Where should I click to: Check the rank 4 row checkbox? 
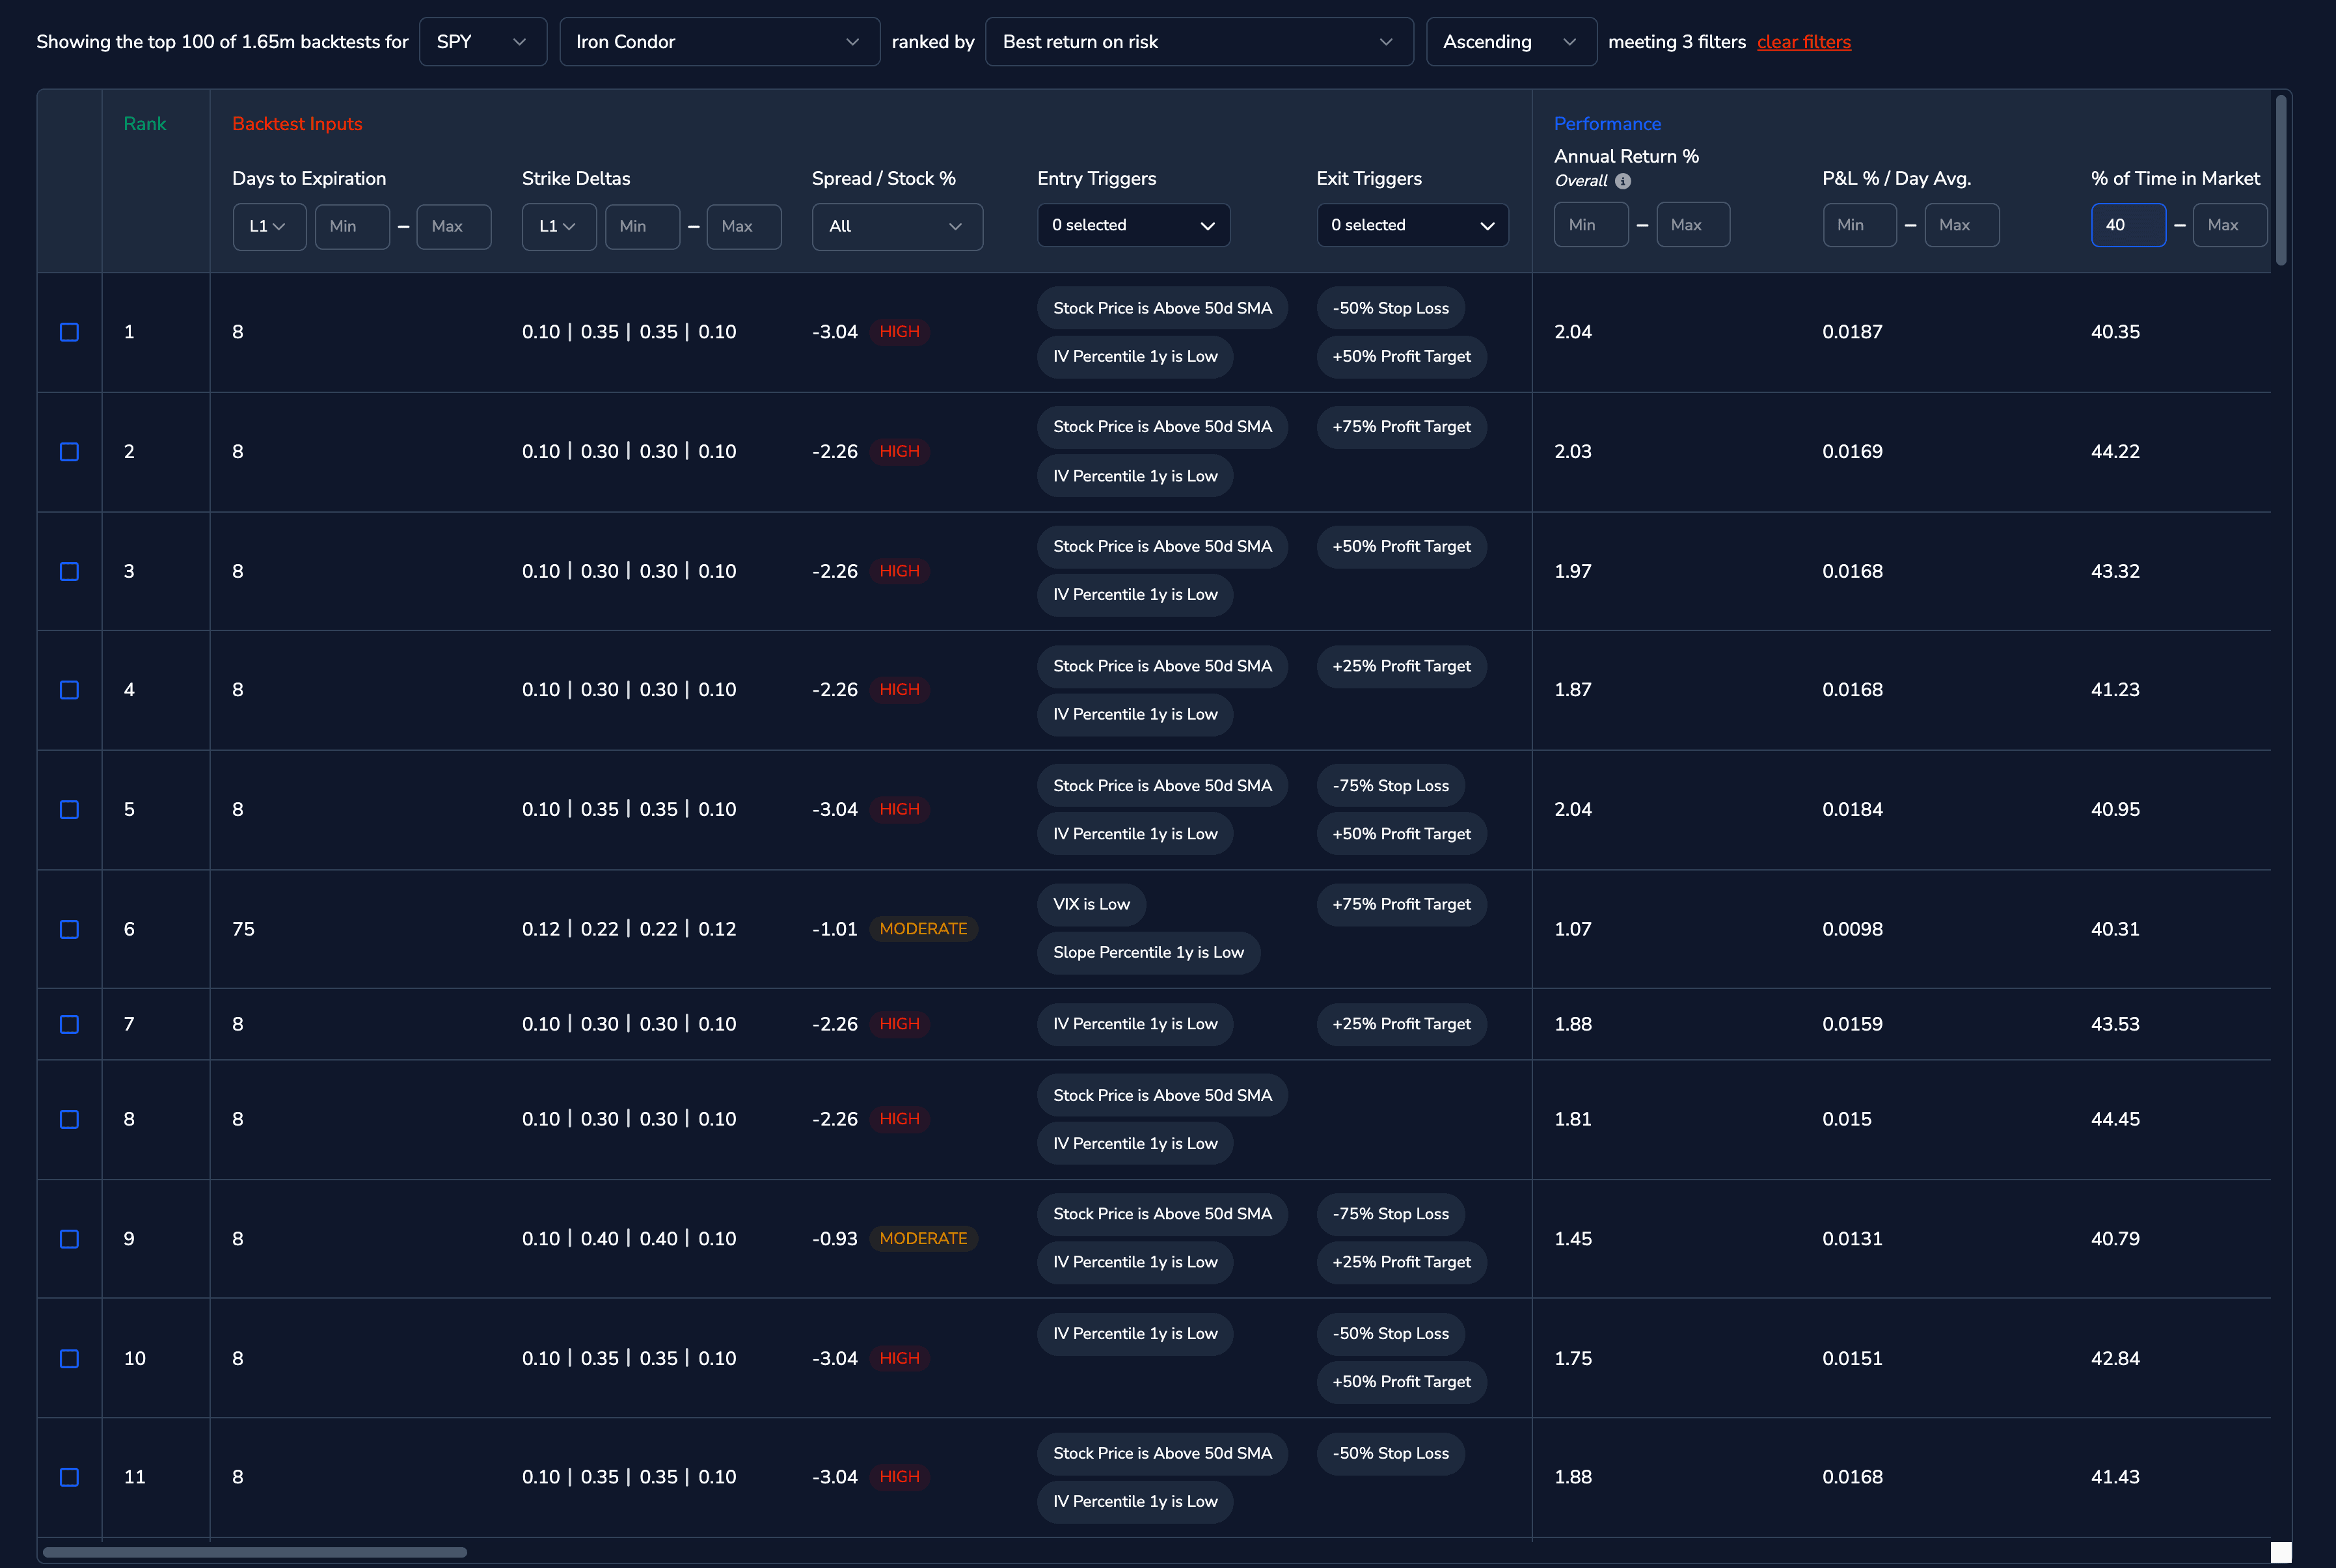[69, 690]
